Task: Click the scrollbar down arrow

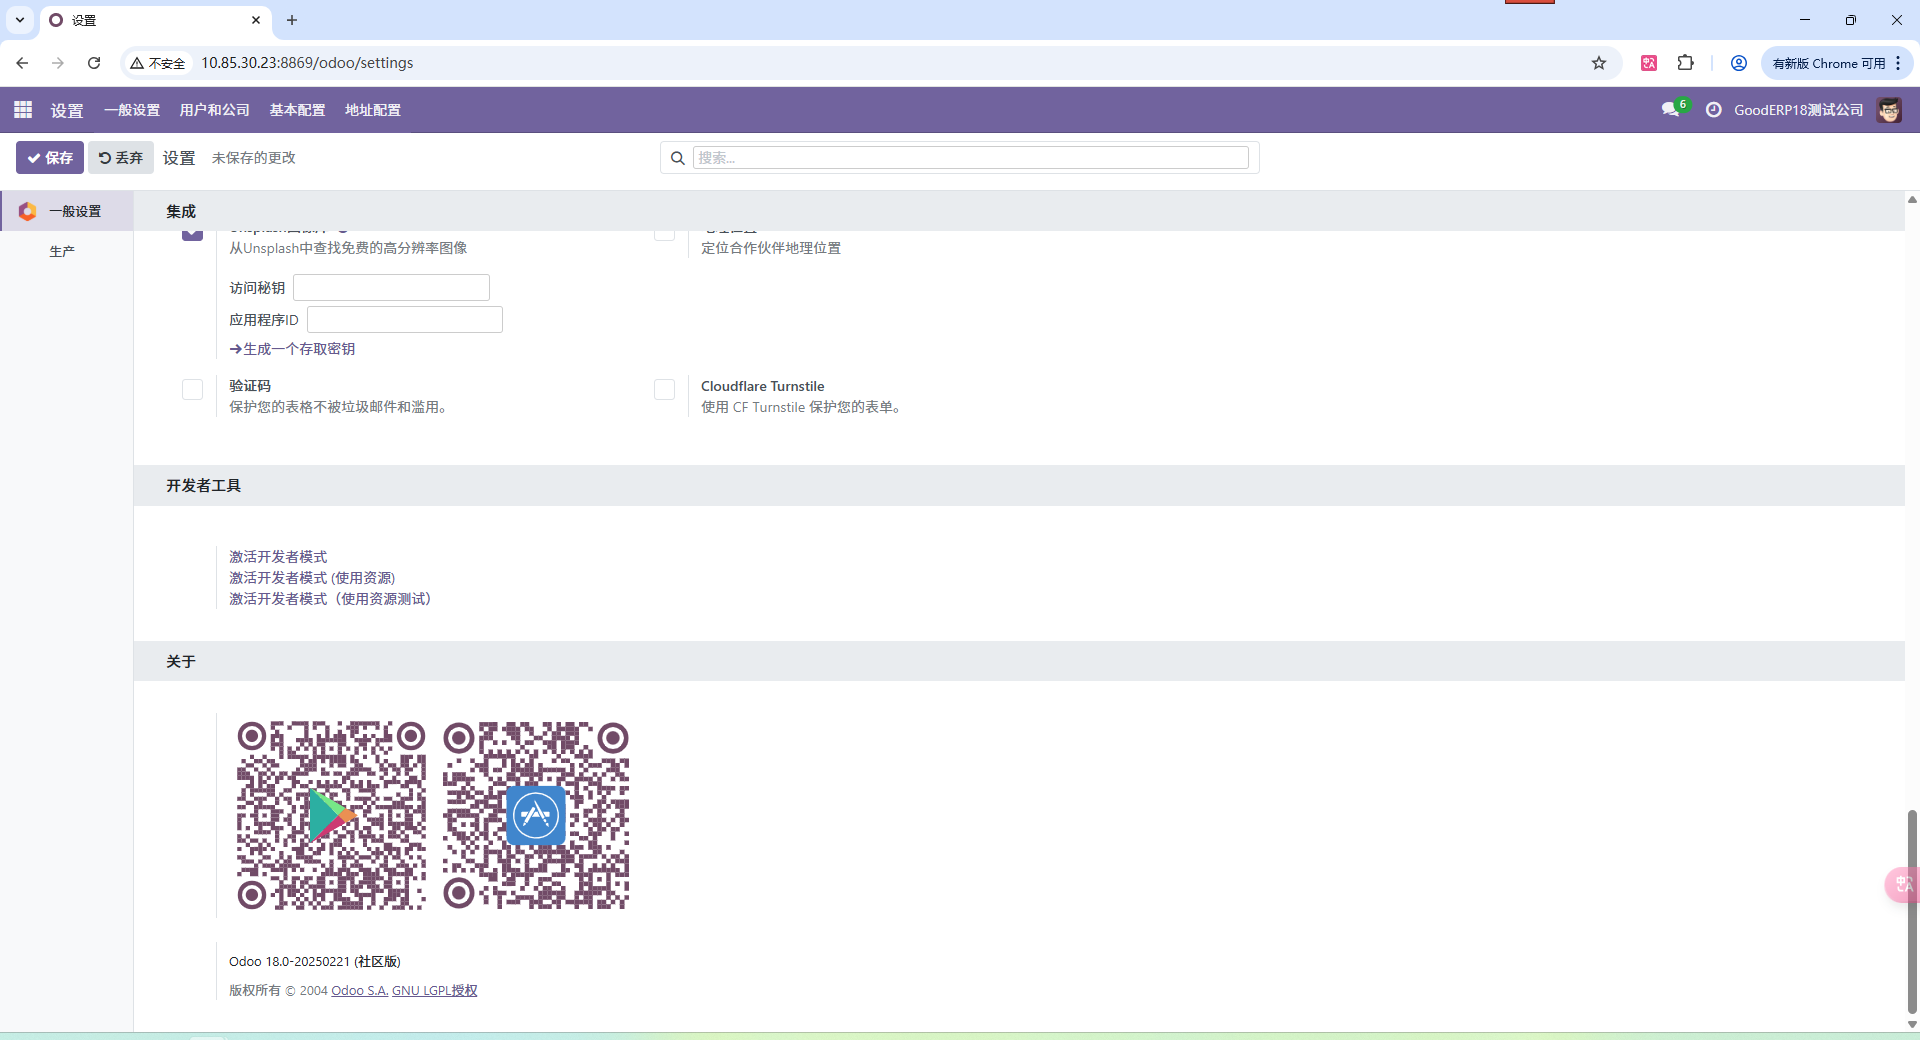Action: coord(1912,1024)
